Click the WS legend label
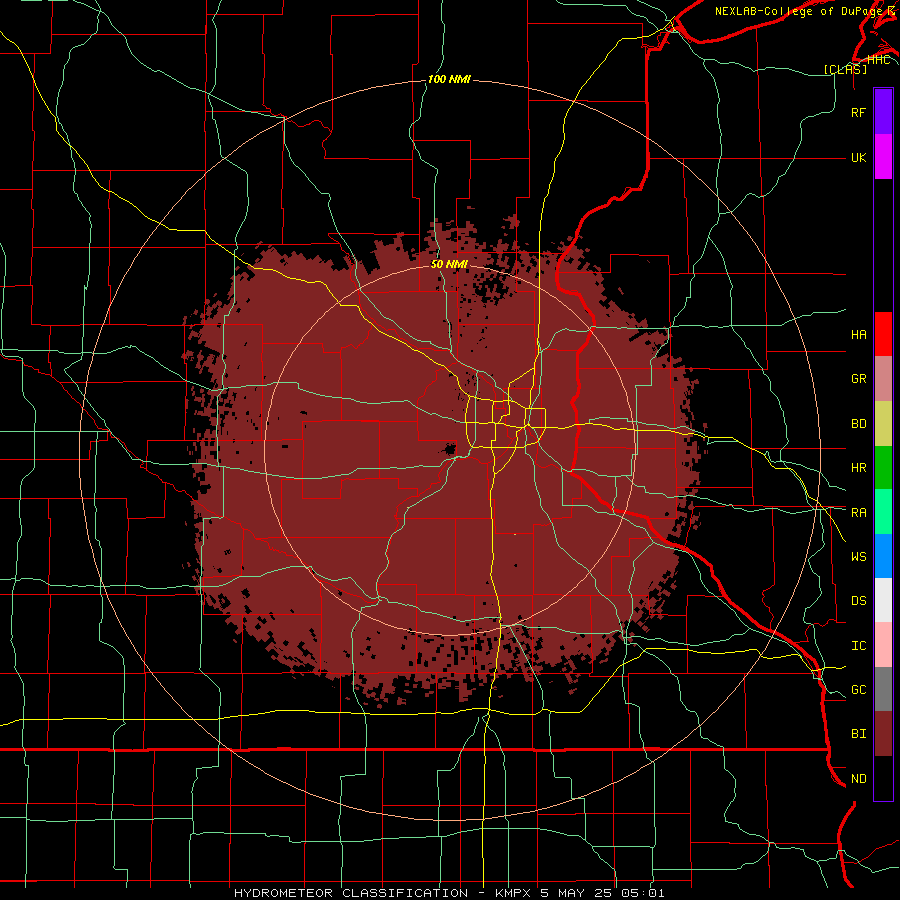The image size is (900, 900). click(x=859, y=556)
